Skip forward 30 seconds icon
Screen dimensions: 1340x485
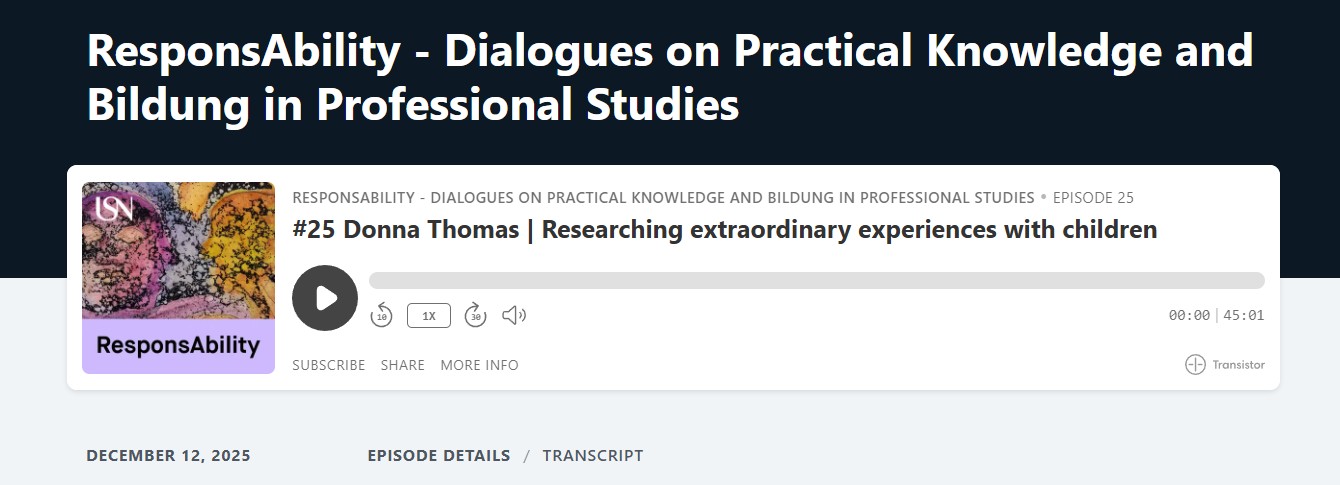coord(477,315)
